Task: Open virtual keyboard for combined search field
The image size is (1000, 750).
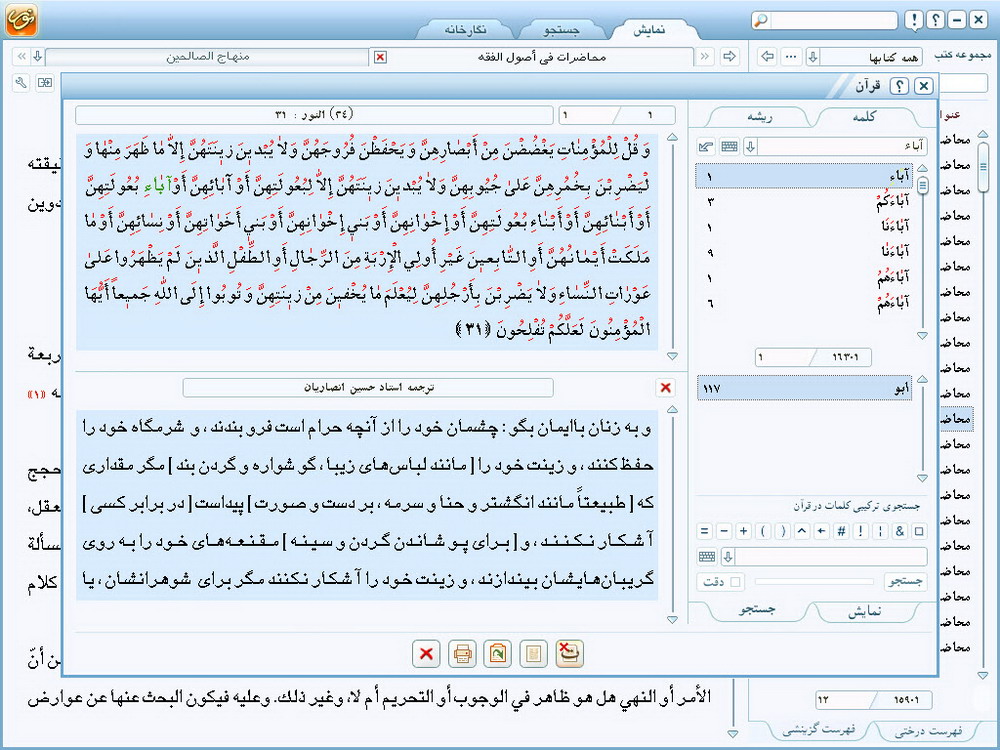Action: tap(707, 557)
